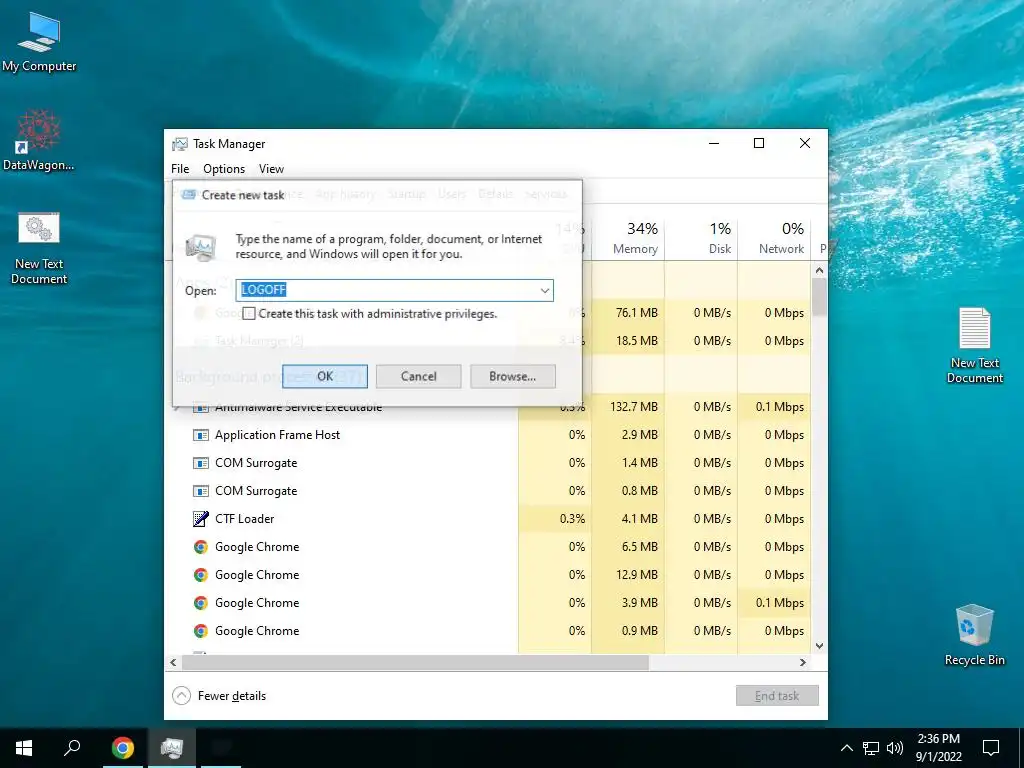
Task: Click the vertical scrollbar down arrow
Action: click(820, 646)
